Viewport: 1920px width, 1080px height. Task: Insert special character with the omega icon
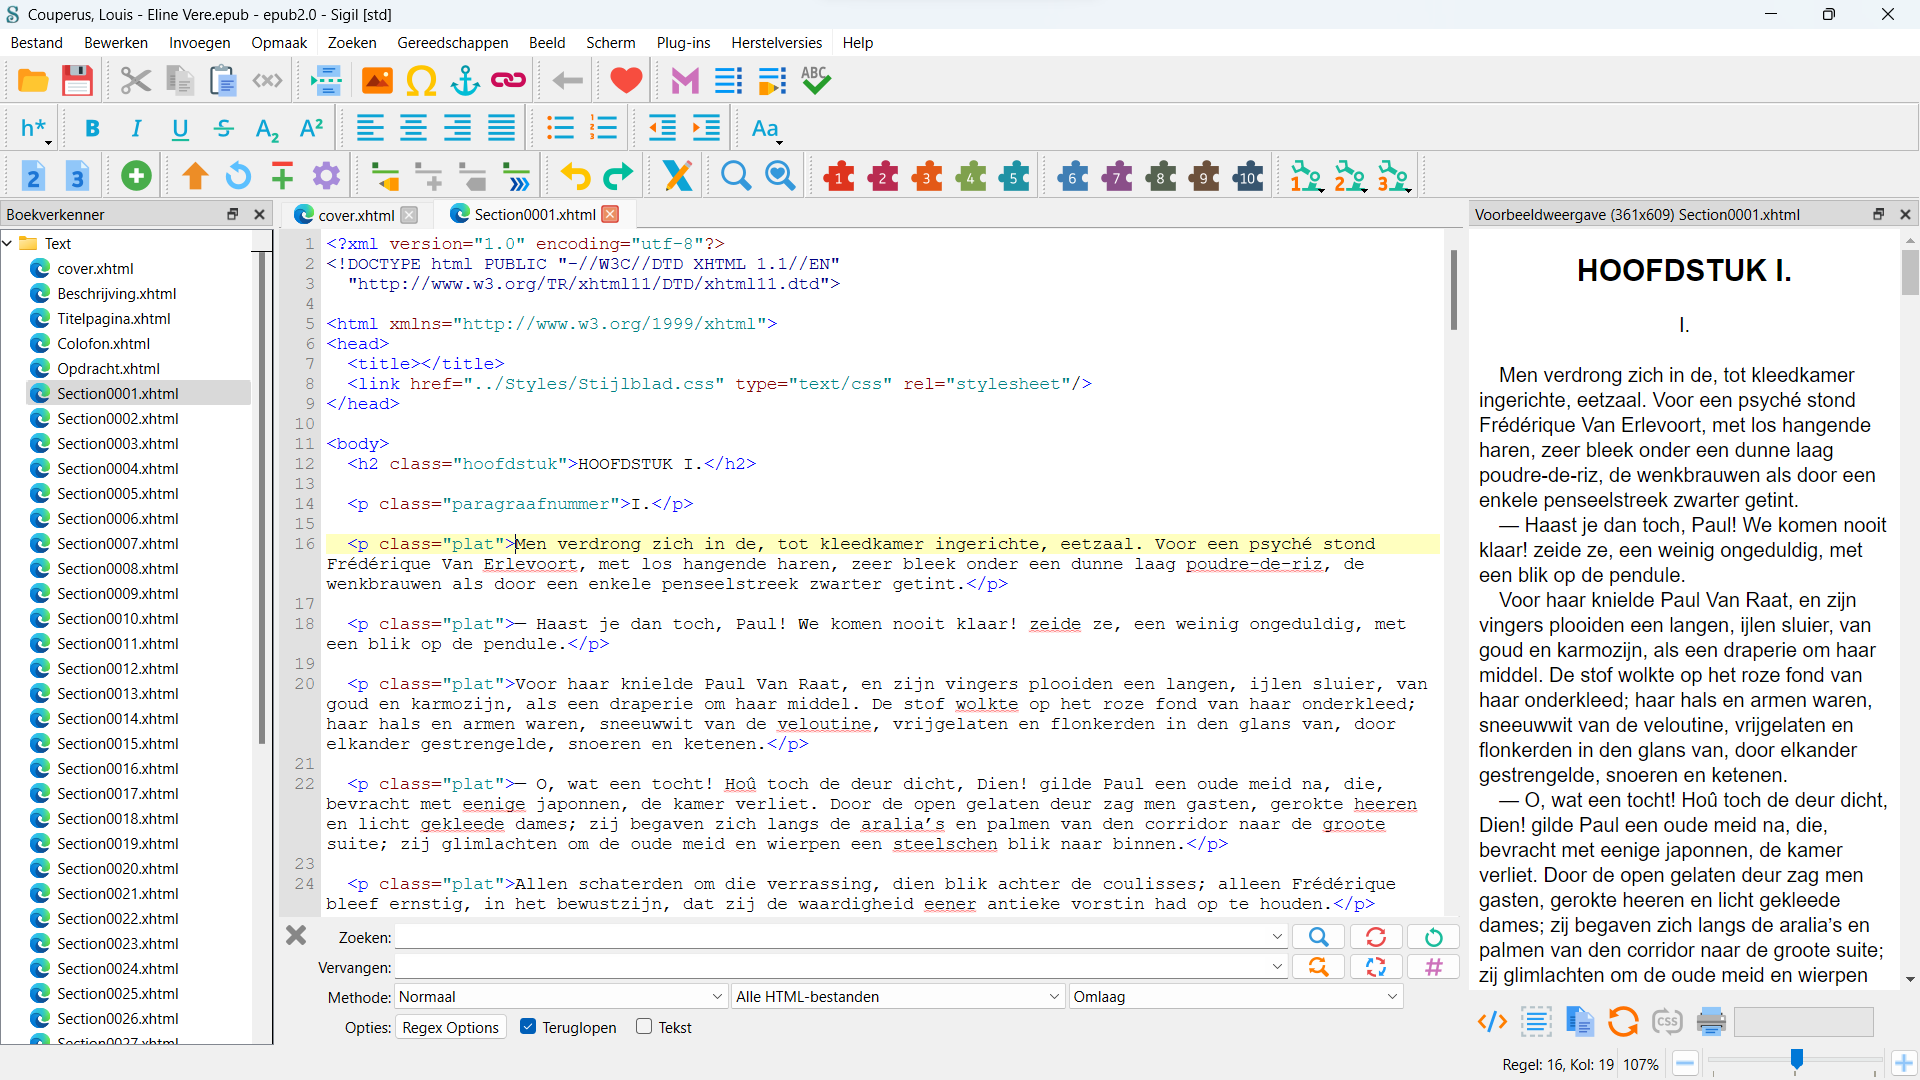pyautogui.click(x=421, y=80)
